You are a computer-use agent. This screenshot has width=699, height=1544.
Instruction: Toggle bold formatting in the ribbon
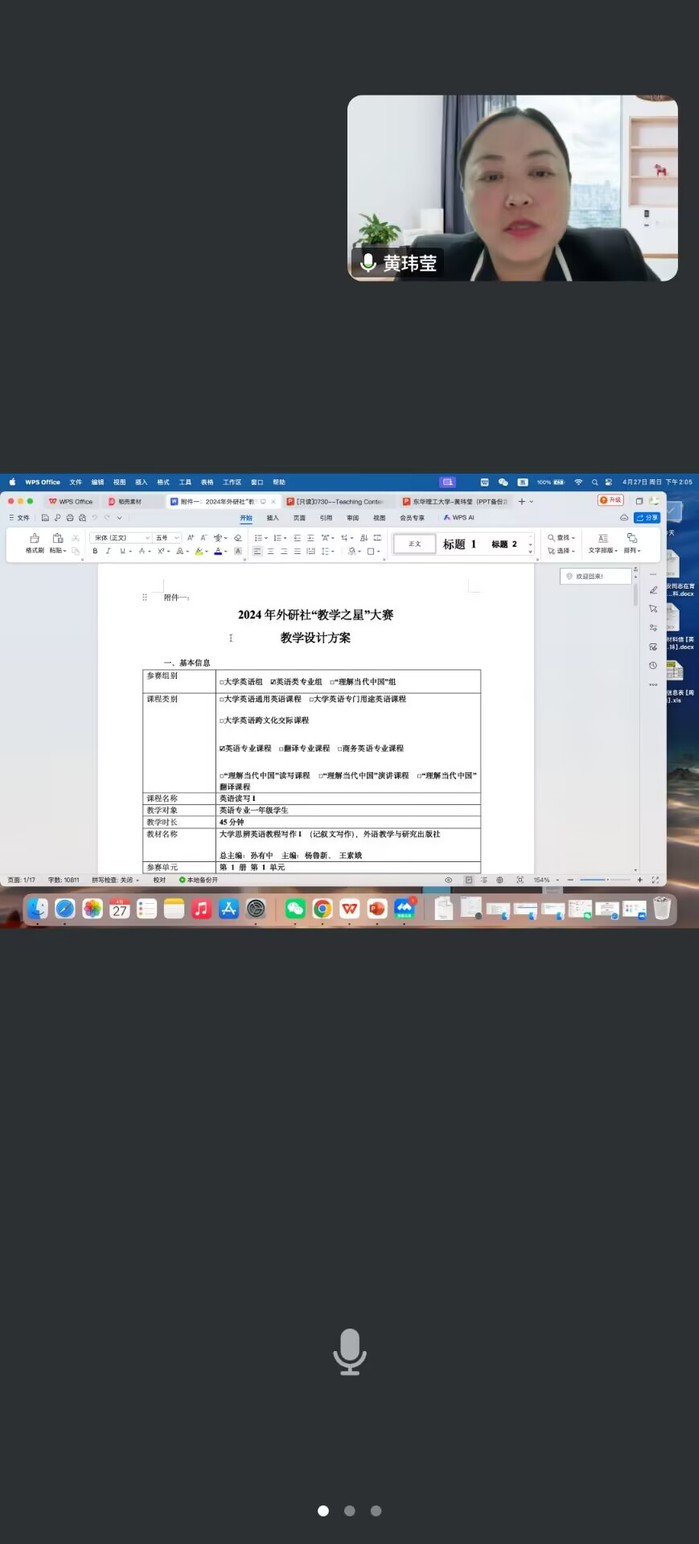click(95, 551)
